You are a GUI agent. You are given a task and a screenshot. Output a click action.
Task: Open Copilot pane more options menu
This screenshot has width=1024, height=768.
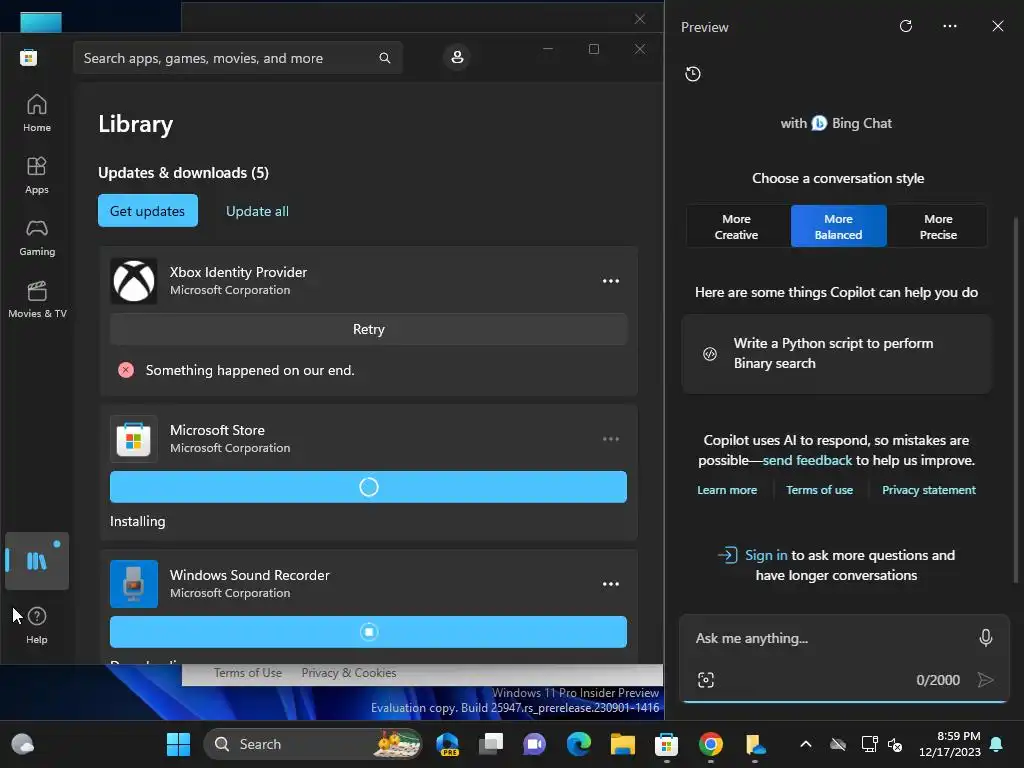[950, 26]
